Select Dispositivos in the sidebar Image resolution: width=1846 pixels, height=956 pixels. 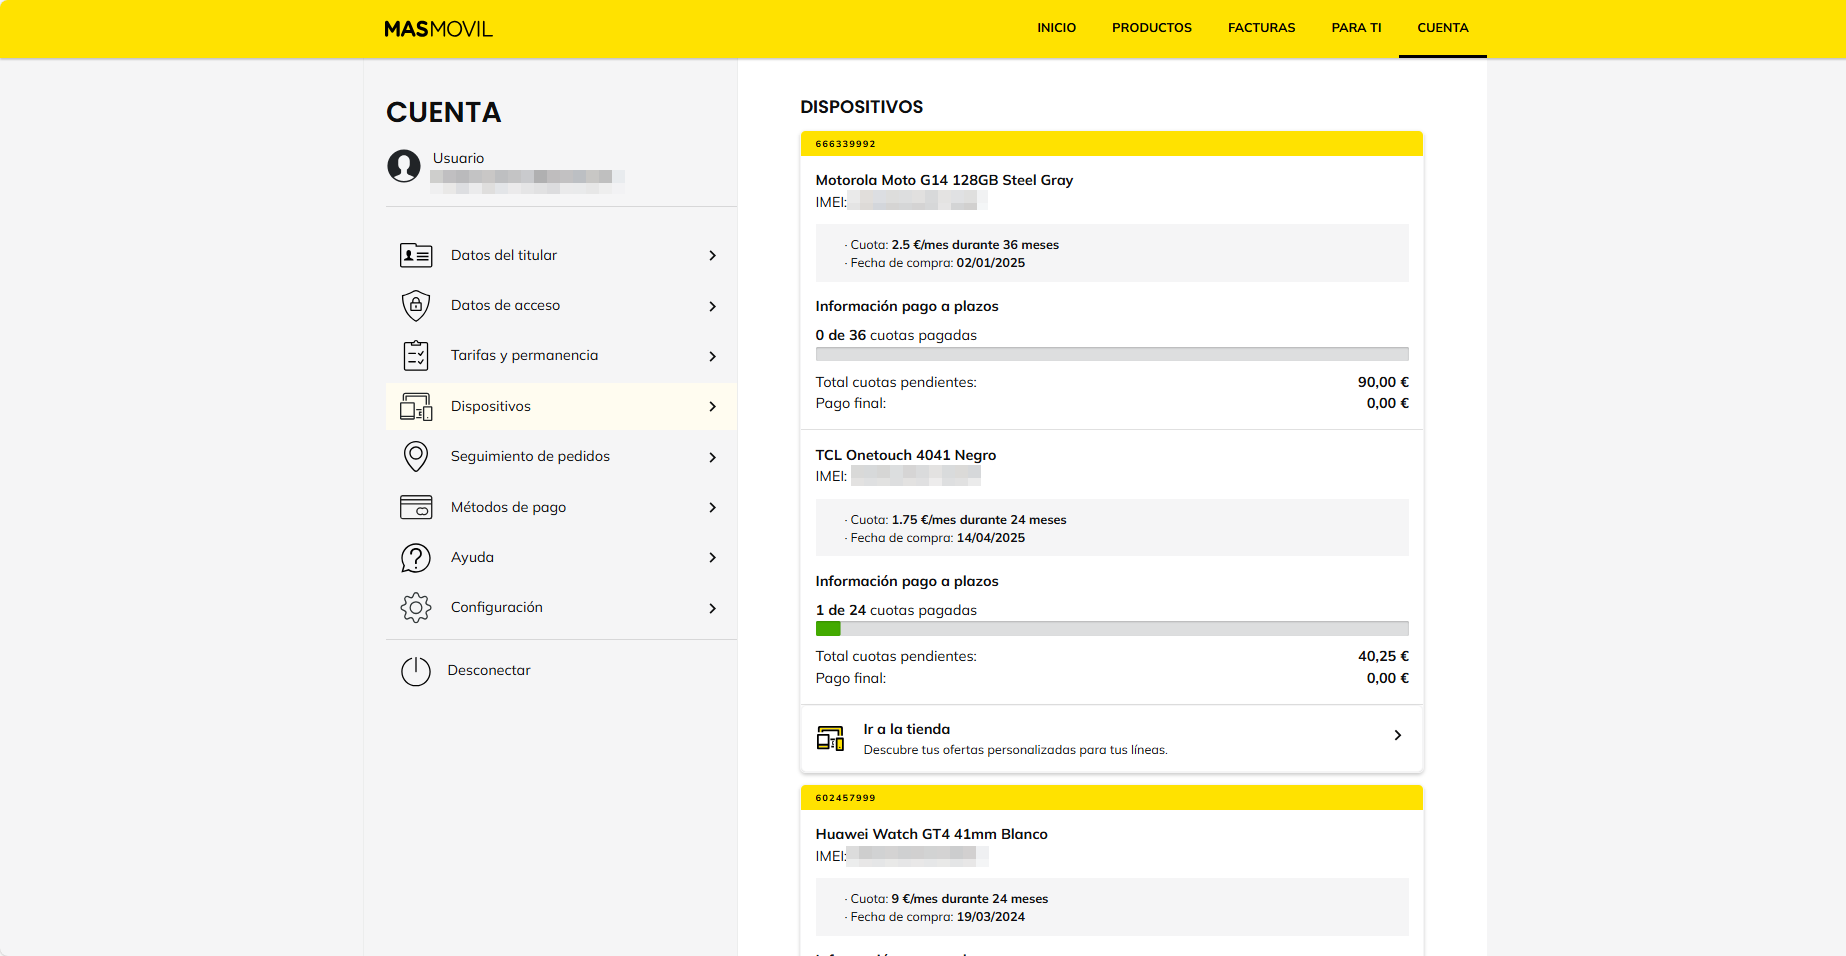(561, 406)
